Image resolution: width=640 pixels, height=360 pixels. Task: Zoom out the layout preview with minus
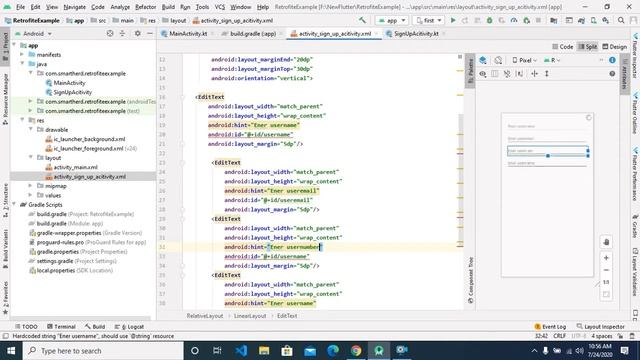tap(606, 270)
